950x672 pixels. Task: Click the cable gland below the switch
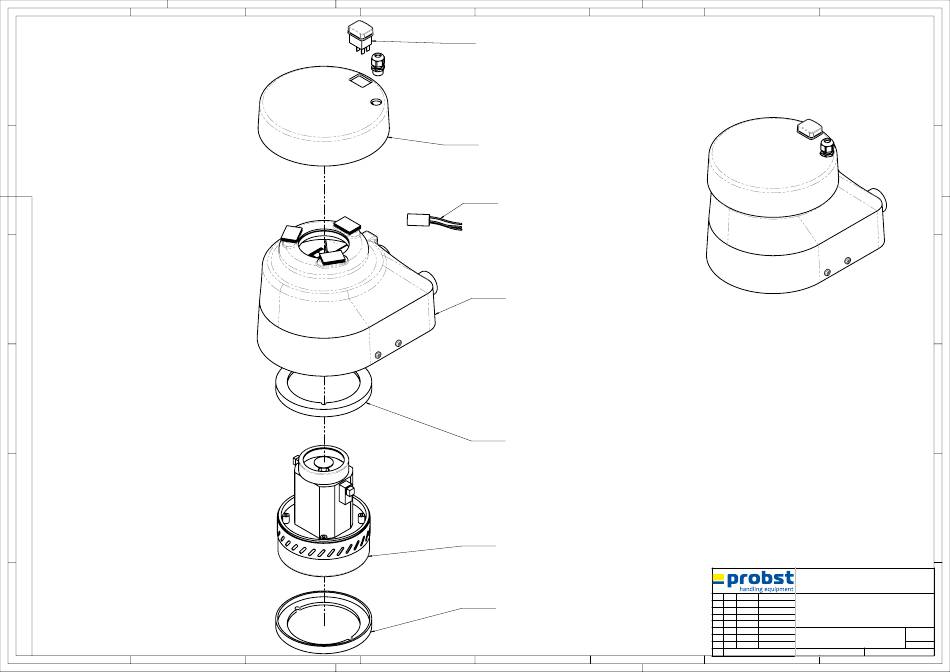click(x=380, y=67)
